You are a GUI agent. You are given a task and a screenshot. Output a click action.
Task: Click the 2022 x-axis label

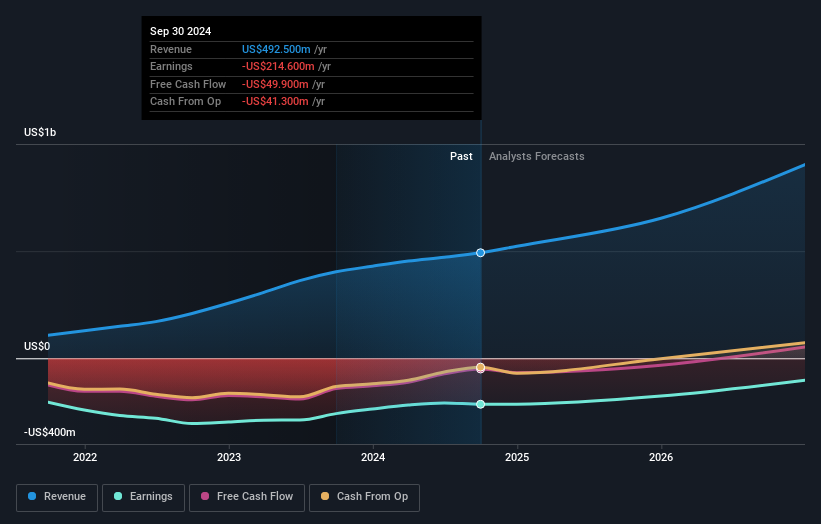click(85, 457)
